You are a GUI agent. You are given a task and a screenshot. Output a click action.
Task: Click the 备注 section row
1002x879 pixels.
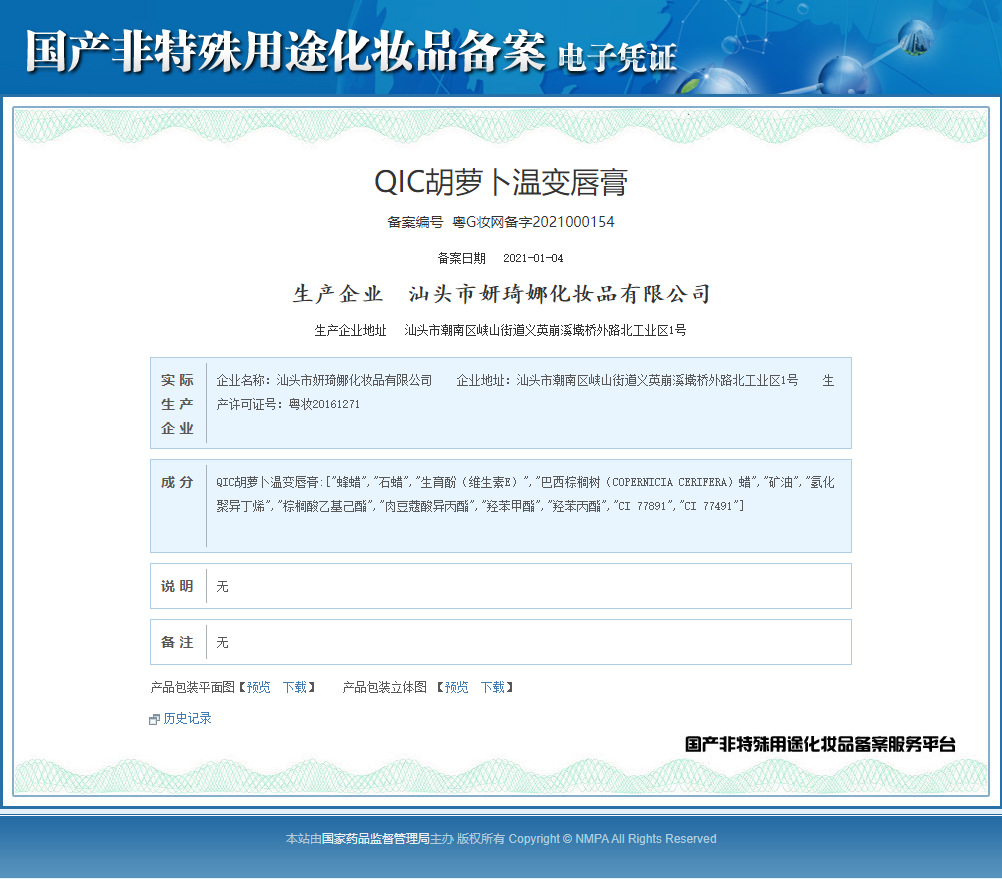177,643
